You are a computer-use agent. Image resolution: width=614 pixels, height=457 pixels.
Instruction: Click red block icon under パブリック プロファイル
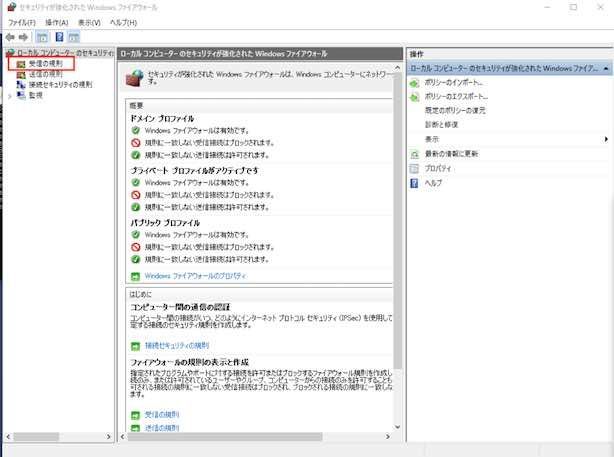pyautogui.click(x=135, y=247)
